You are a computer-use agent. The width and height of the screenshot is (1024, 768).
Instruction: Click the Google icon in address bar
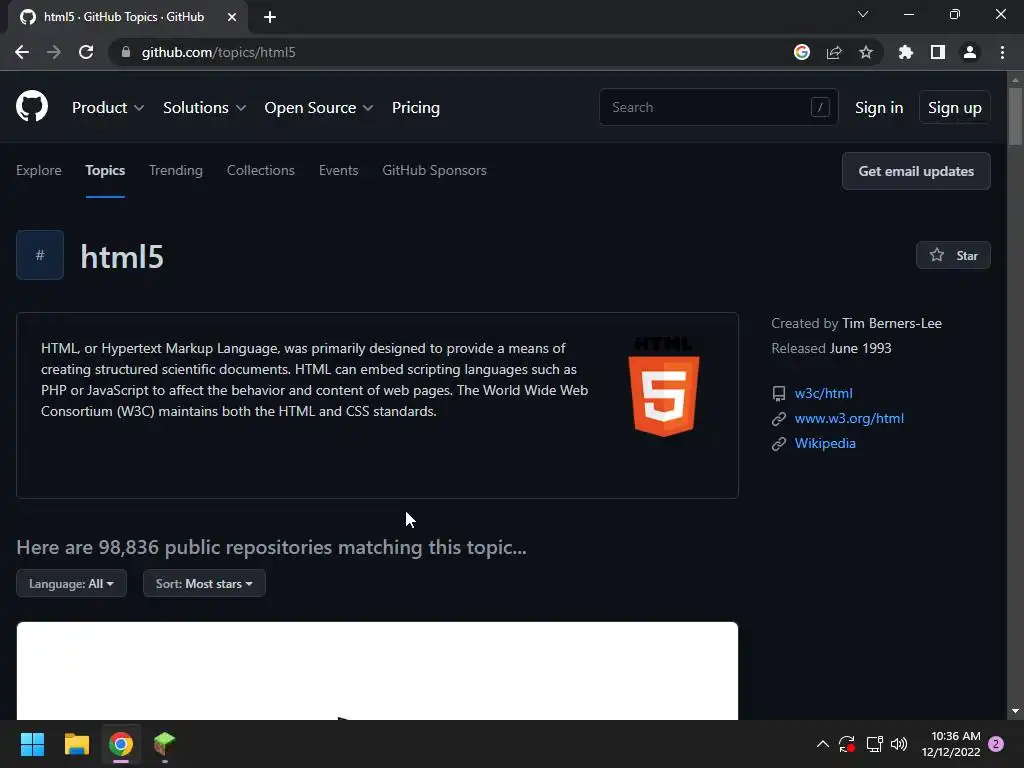tap(802, 52)
